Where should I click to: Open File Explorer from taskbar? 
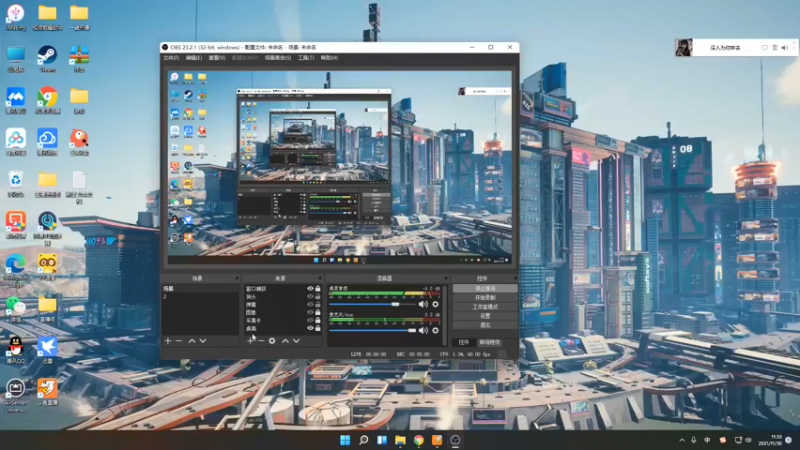point(400,440)
